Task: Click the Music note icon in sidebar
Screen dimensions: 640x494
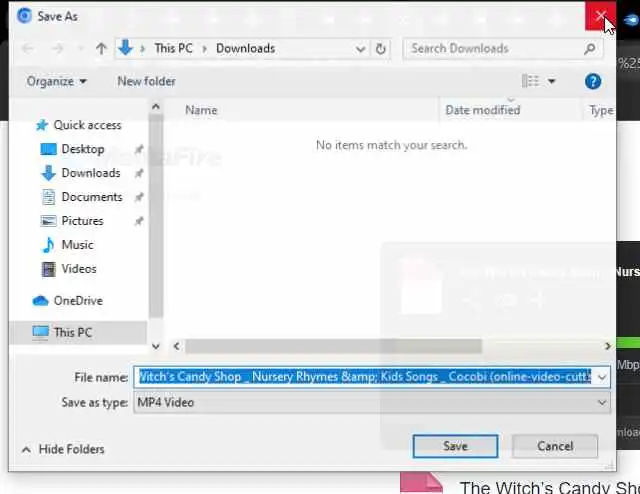Action: (48, 245)
